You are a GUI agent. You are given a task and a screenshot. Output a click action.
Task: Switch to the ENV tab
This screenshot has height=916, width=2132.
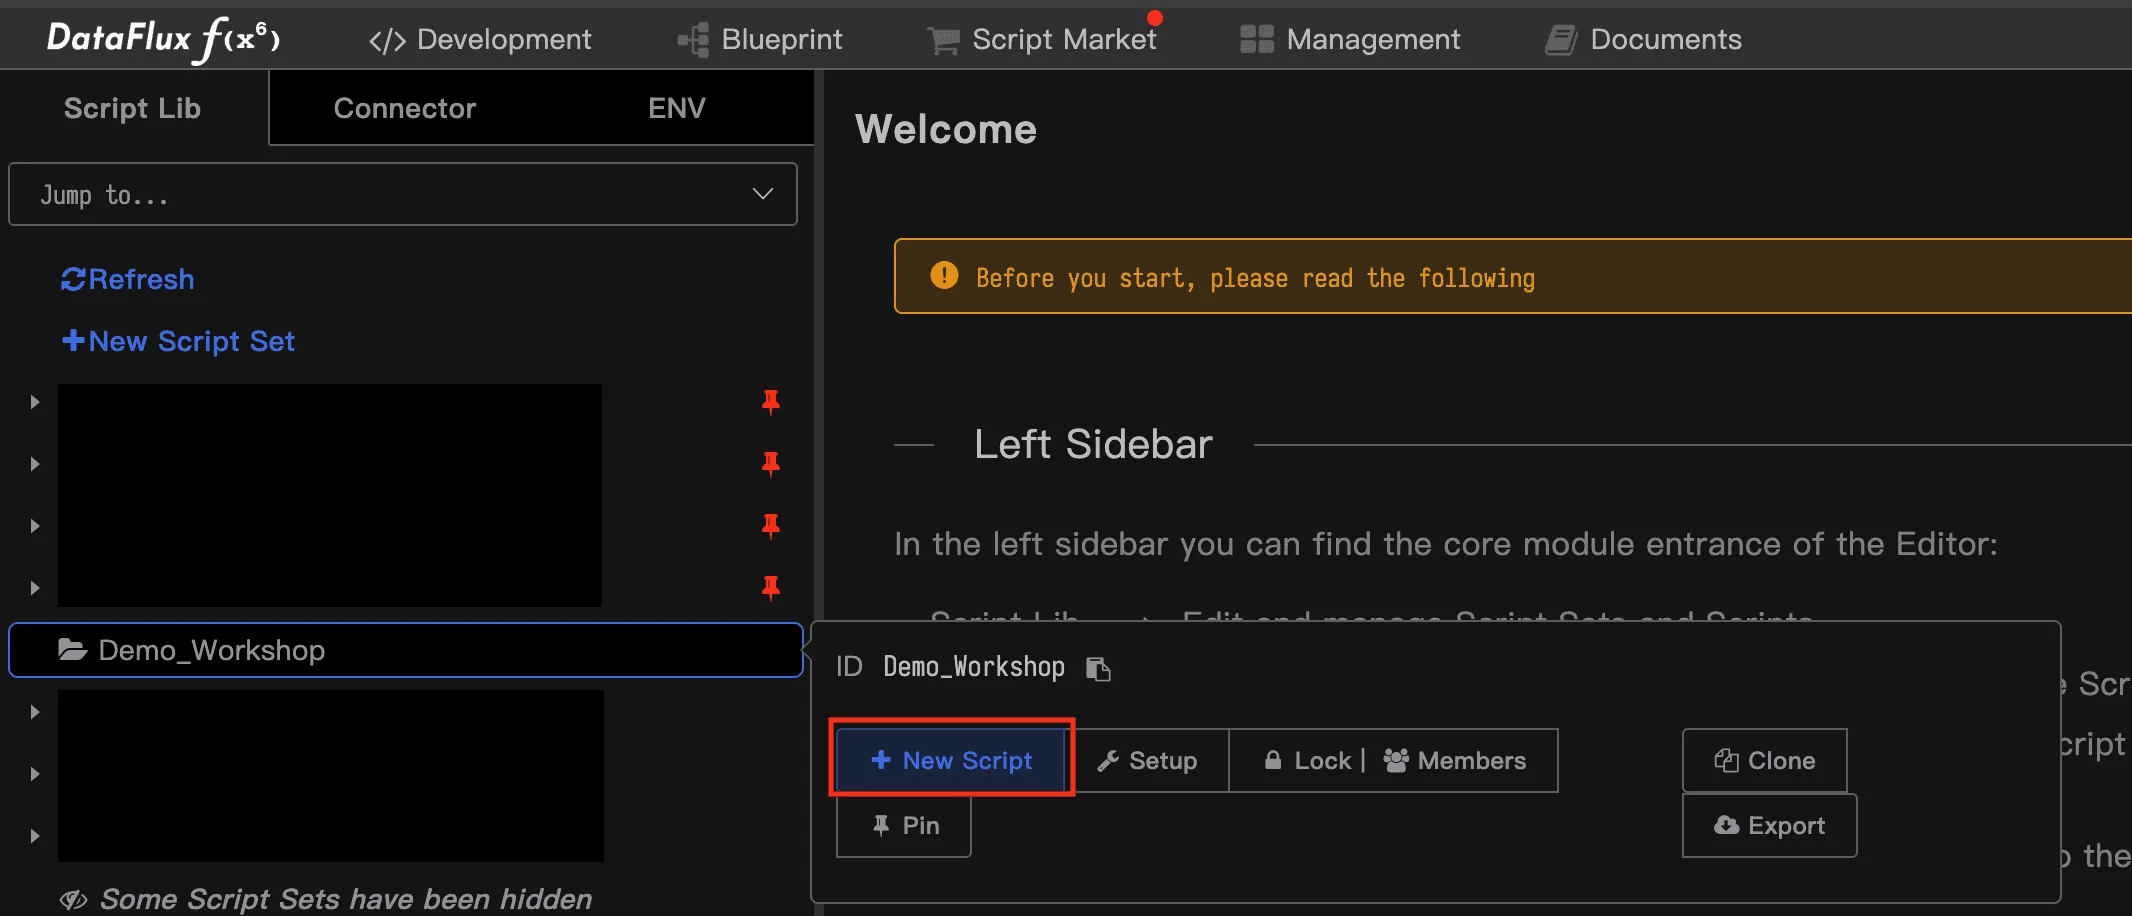pos(676,108)
